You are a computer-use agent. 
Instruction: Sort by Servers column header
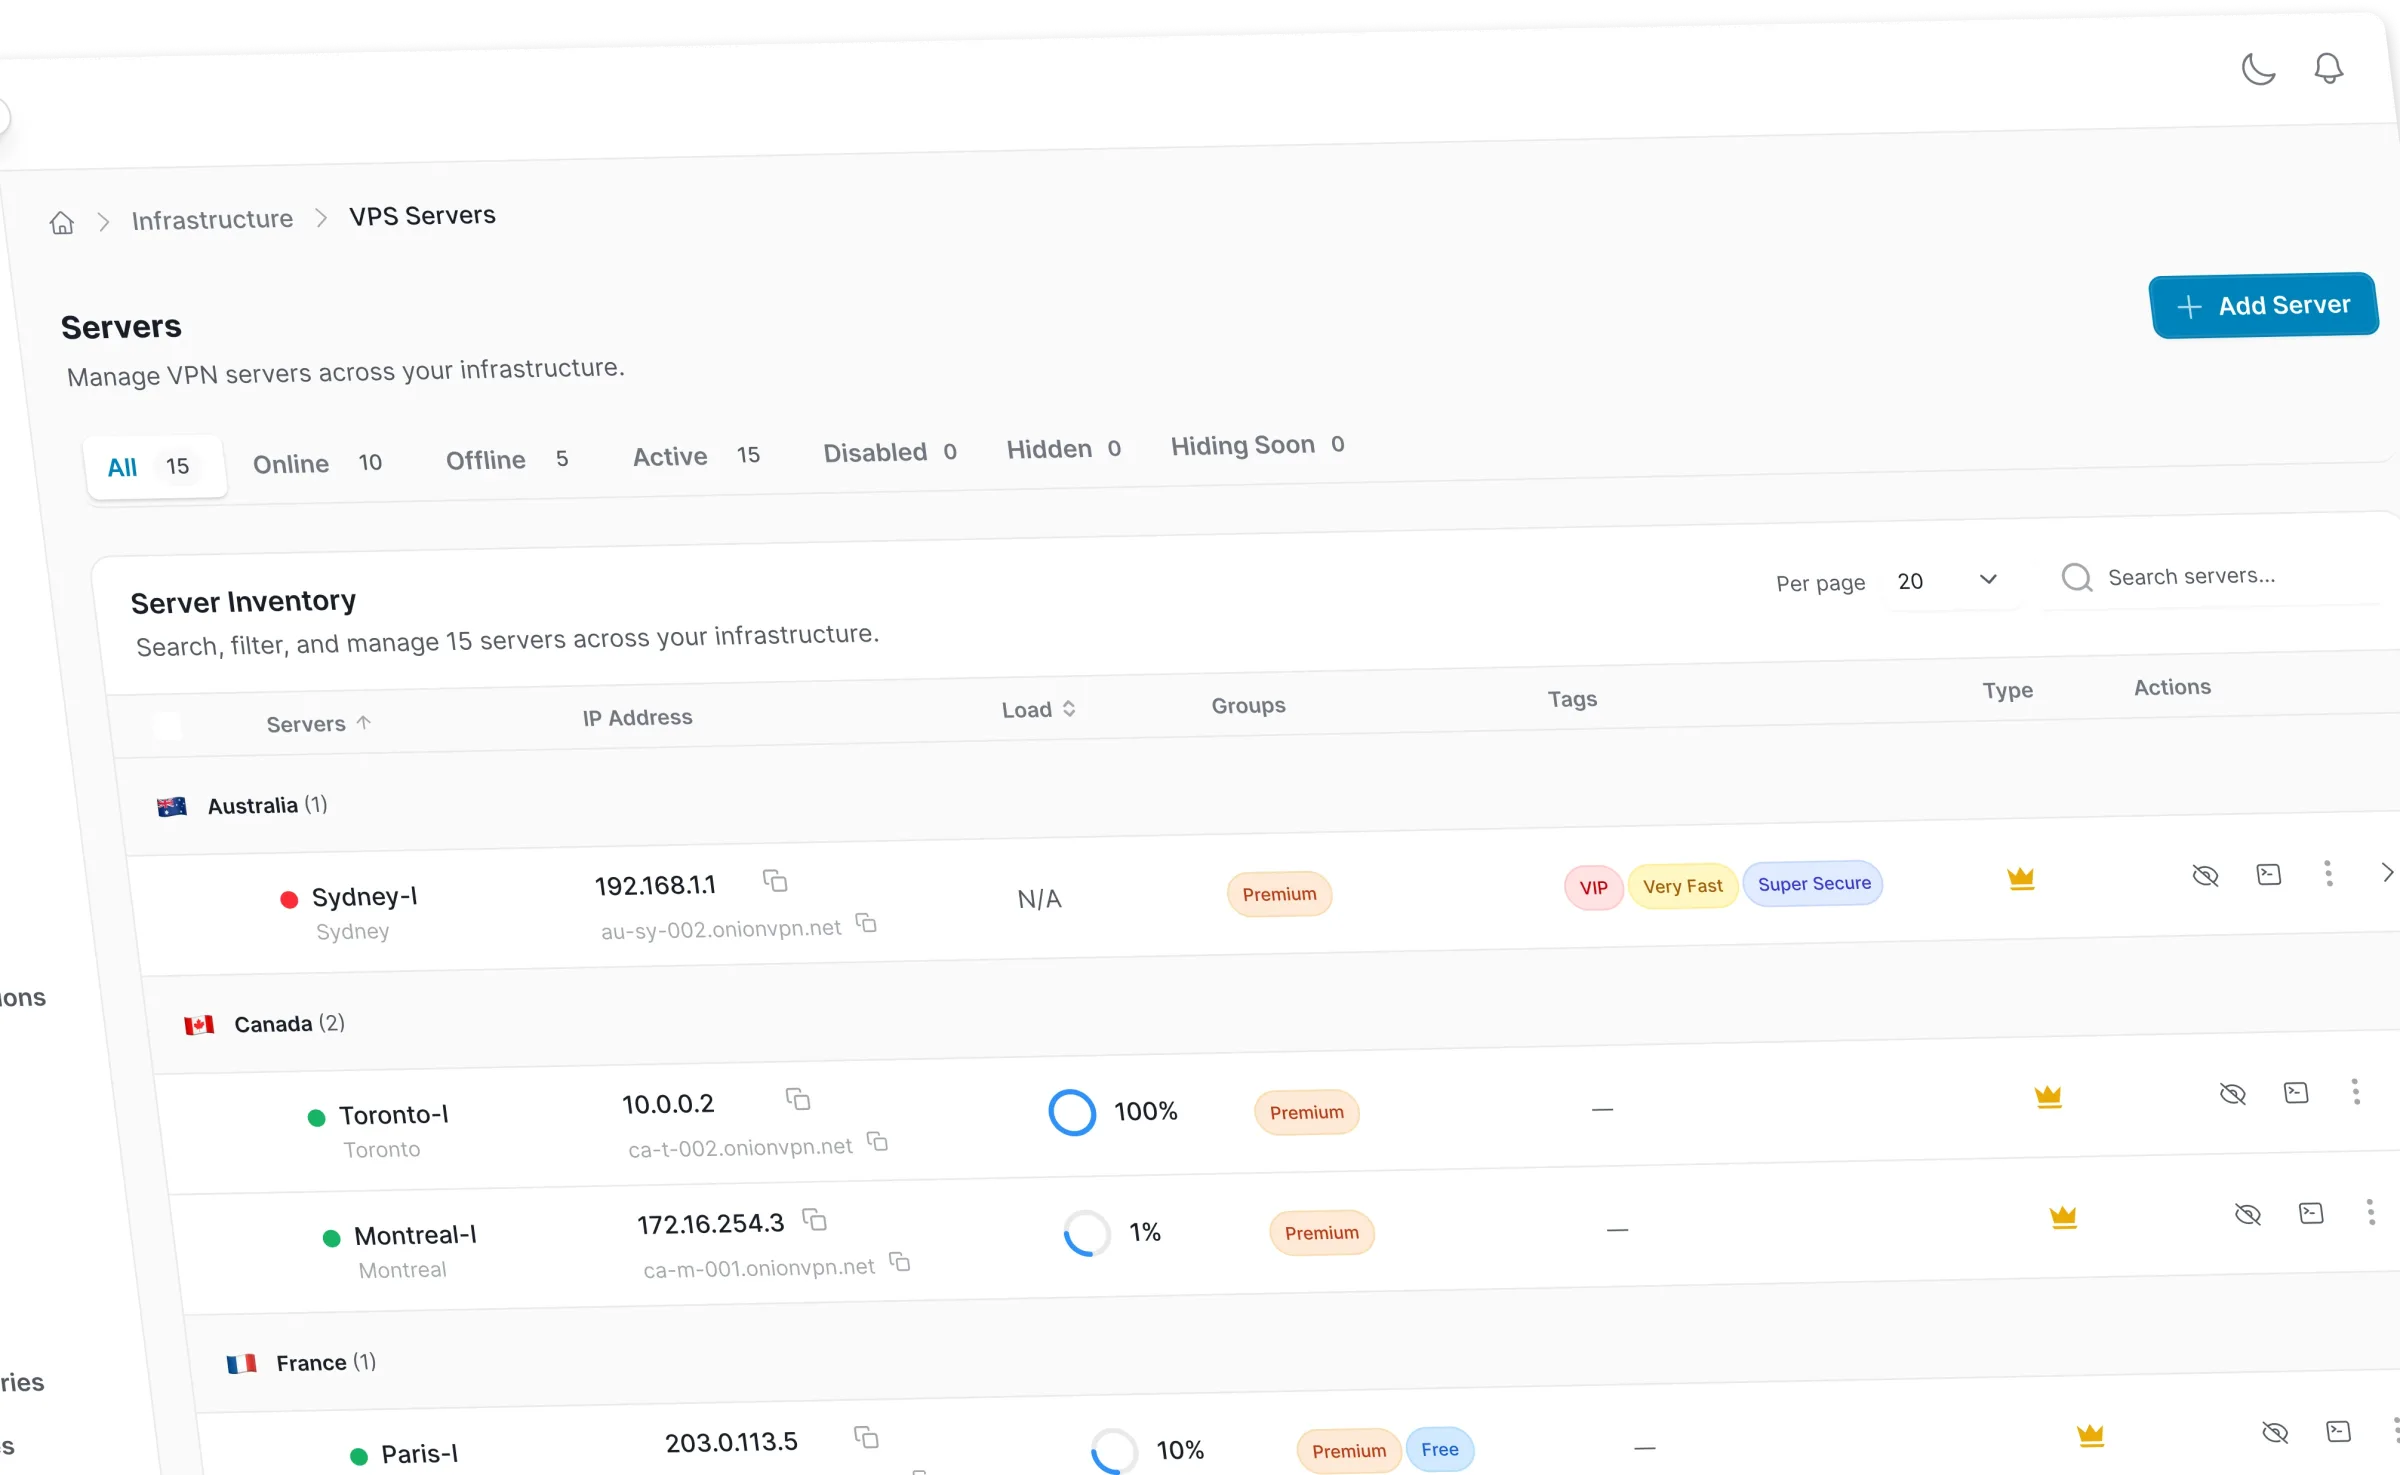[x=319, y=723]
